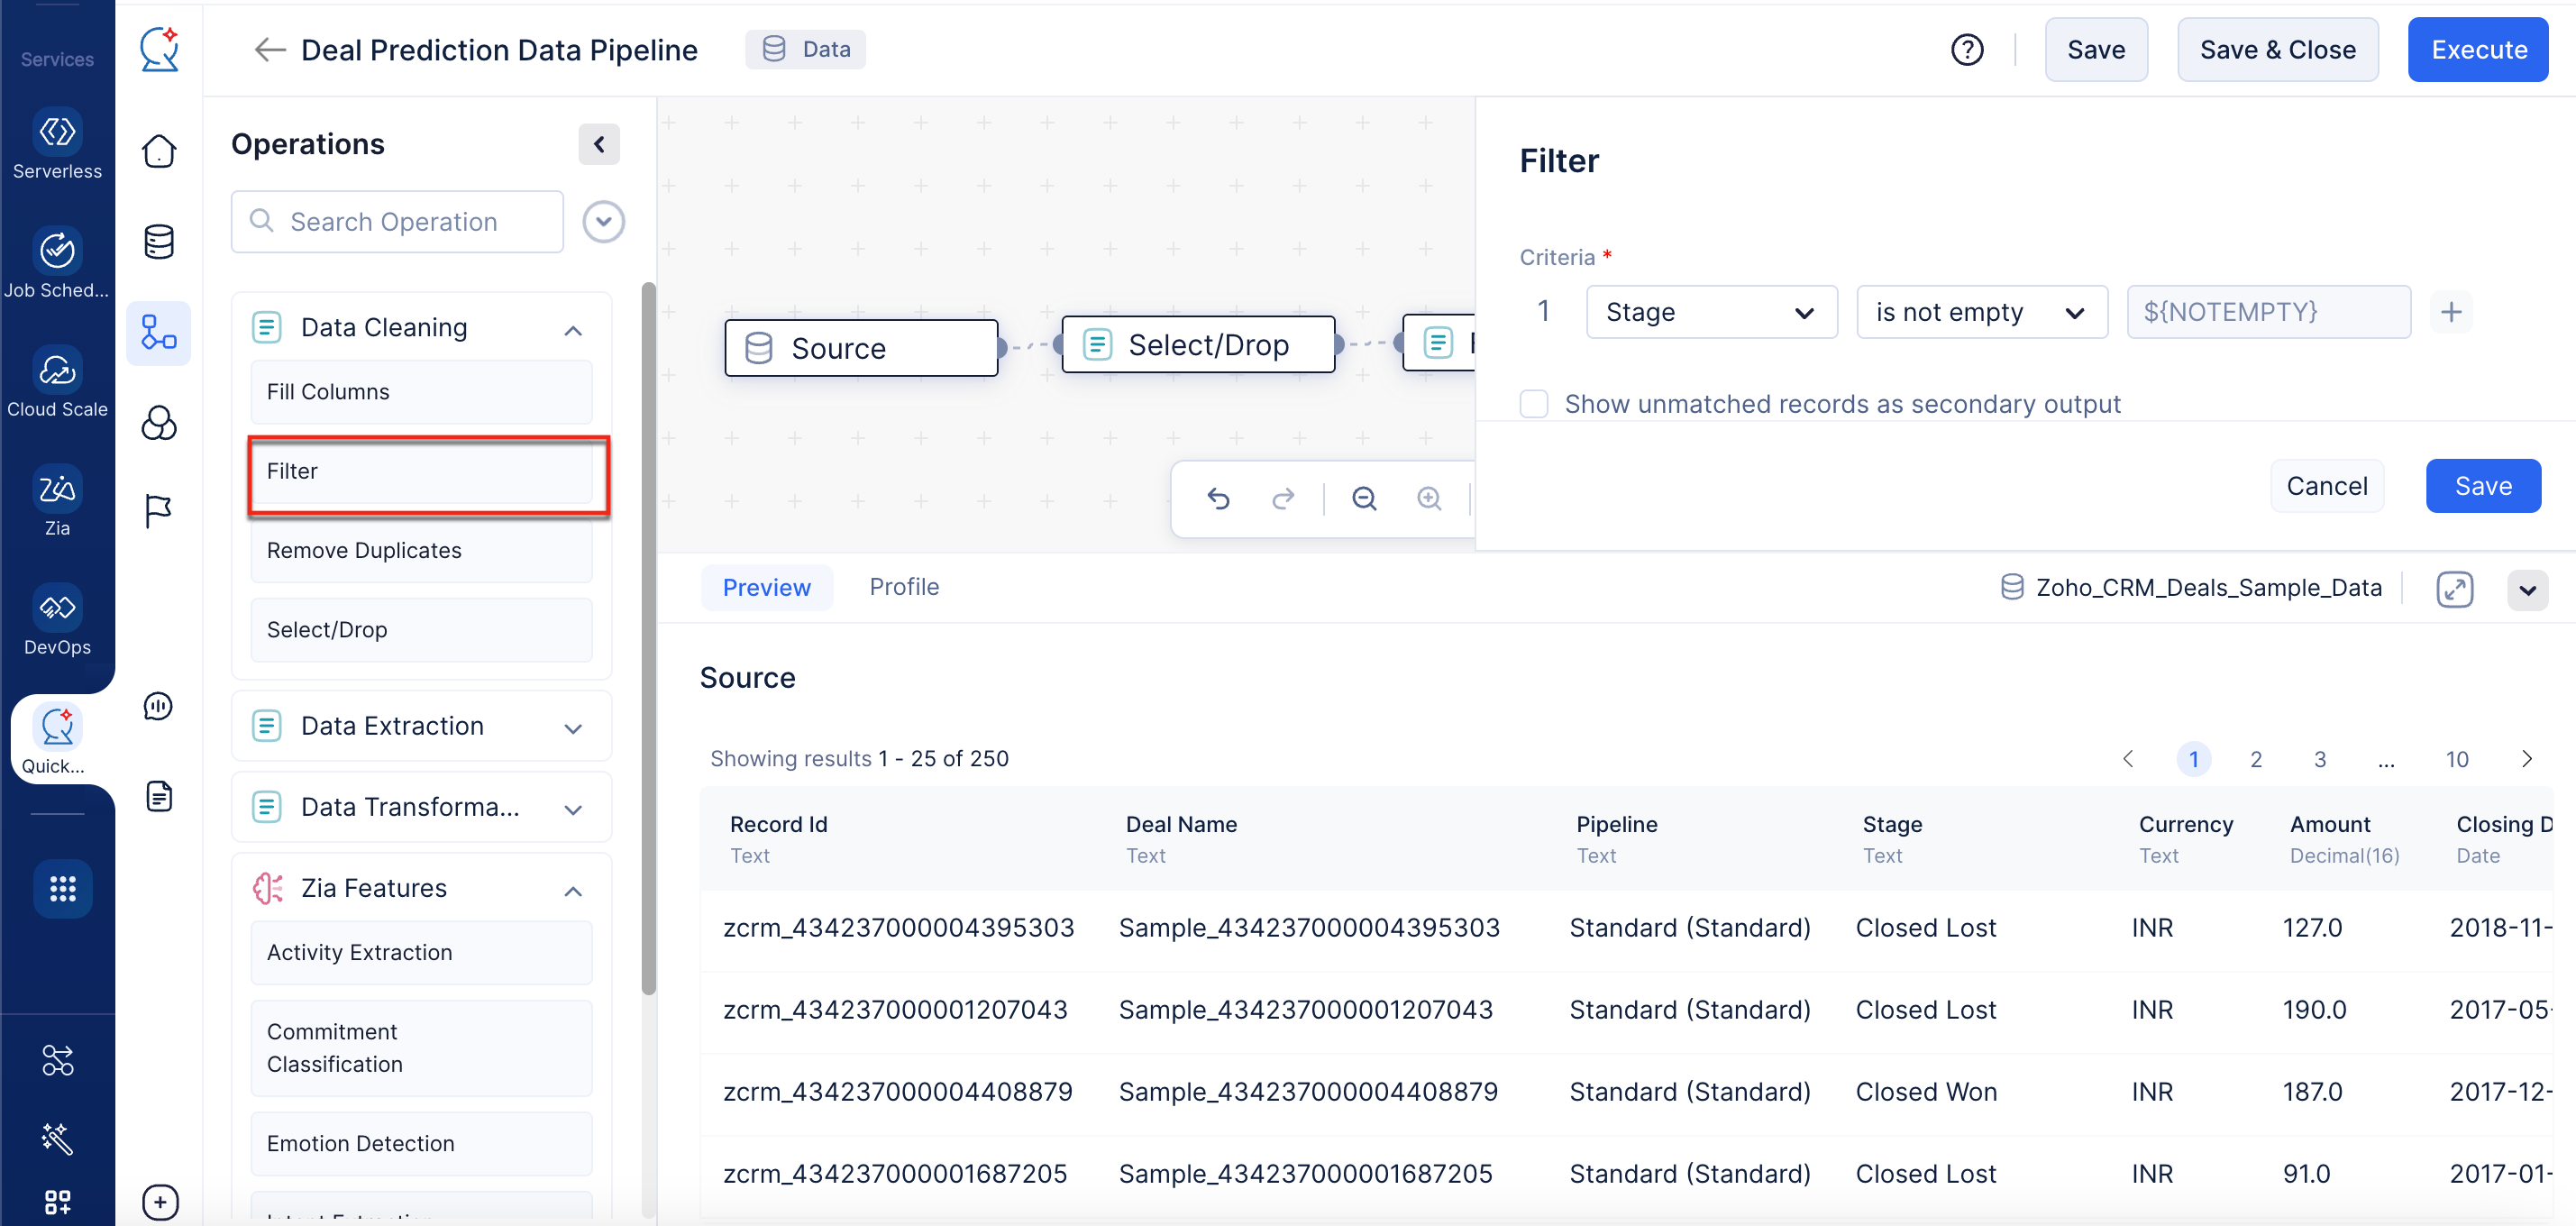The image size is (2576, 1226).
Task: Open the Job Scheduling service
Action: [x=57, y=265]
